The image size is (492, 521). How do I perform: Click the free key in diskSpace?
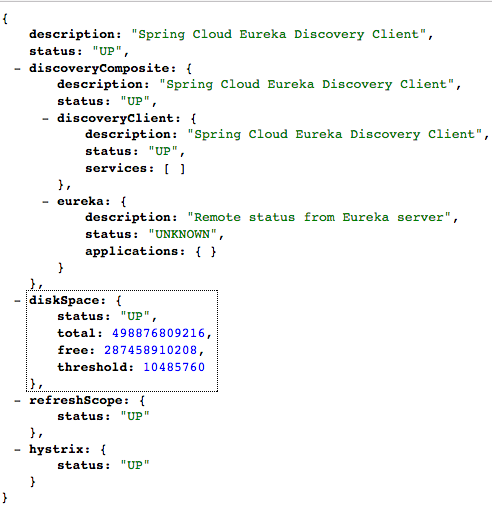tap(72, 350)
